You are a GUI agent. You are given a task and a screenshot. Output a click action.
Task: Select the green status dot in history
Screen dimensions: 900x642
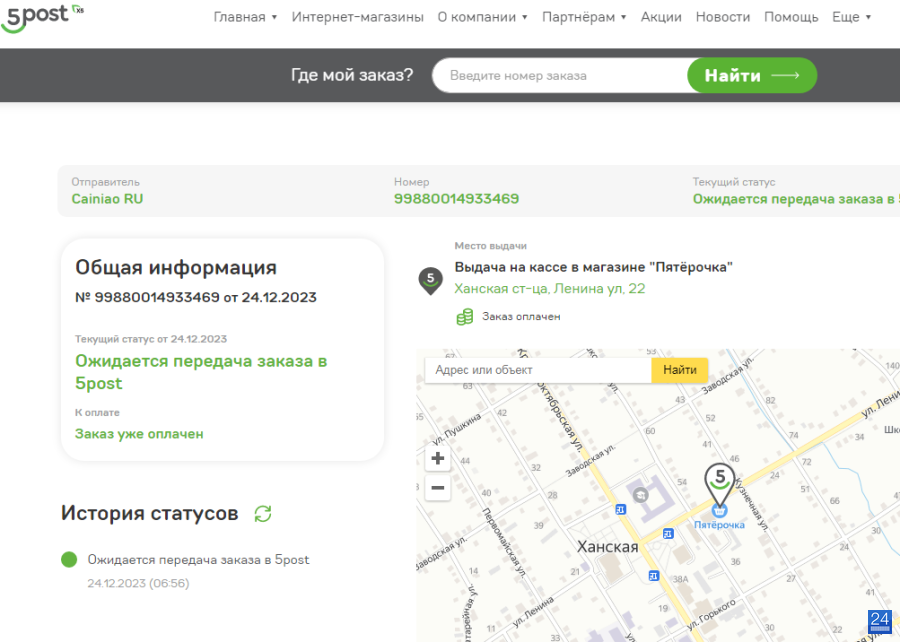(69, 559)
